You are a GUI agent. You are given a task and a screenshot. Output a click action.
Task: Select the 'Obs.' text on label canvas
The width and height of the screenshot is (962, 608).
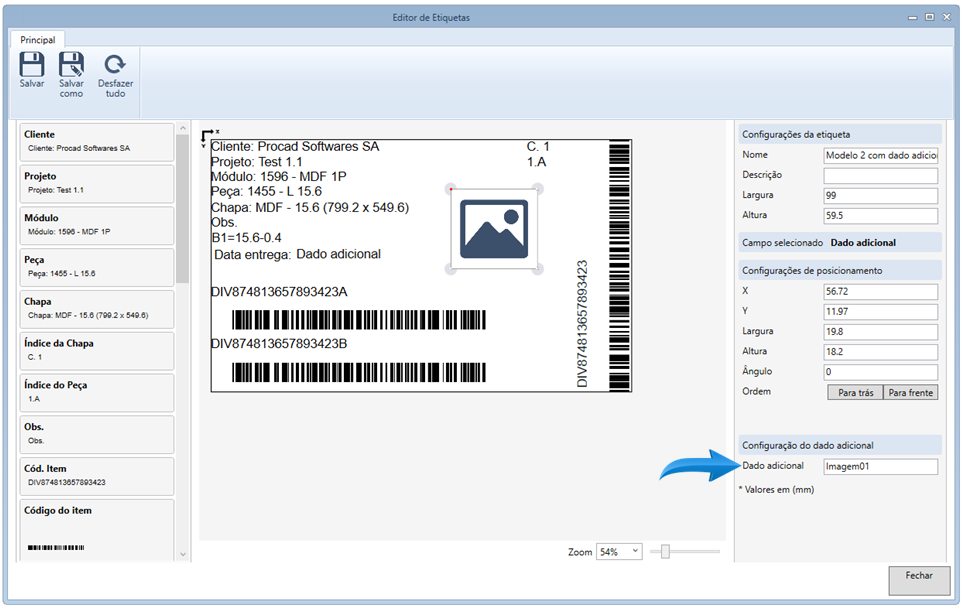[x=224, y=222]
